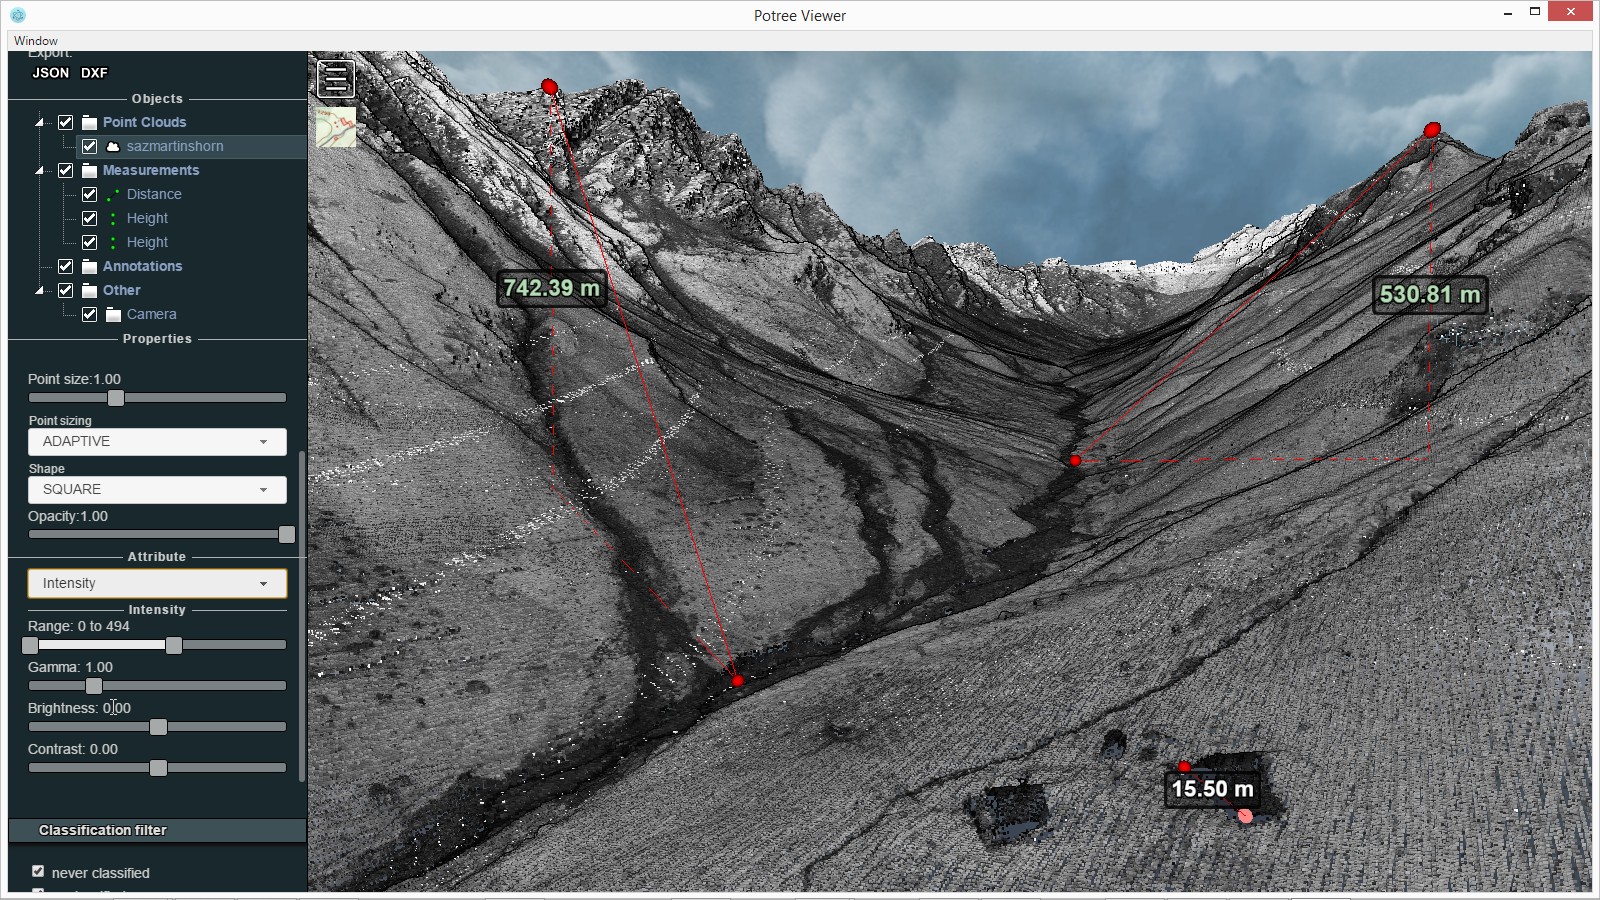Click the sazmartinshorn cloud icon

point(113,146)
